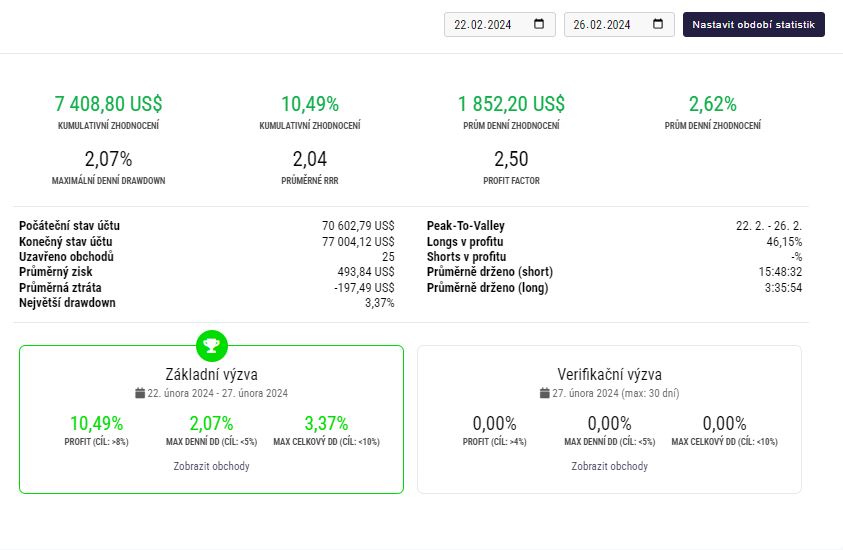Open Zobrazit obchody under Verifikační výzva
843x550 pixels.
point(610,466)
